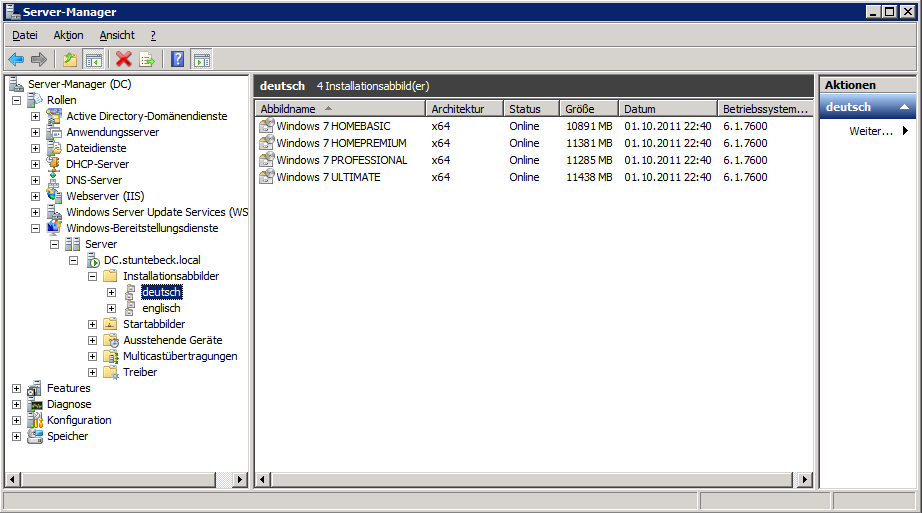This screenshot has height=513, width=922.
Task: Expand the Features node in tree
Action: pos(17,388)
